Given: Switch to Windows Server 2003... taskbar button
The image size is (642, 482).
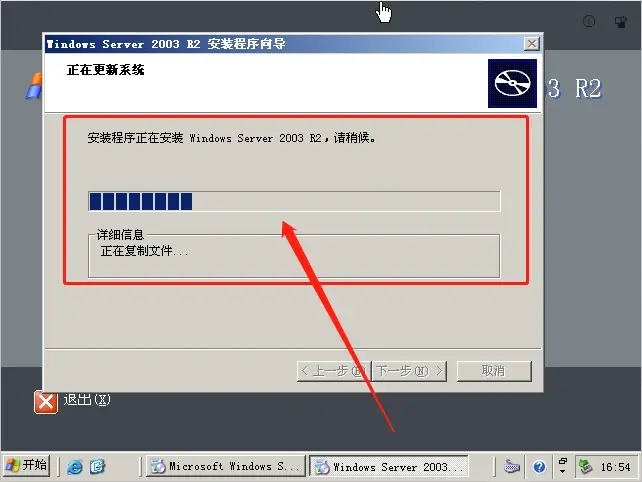Looking at the screenshot, I should coord(389,466).
